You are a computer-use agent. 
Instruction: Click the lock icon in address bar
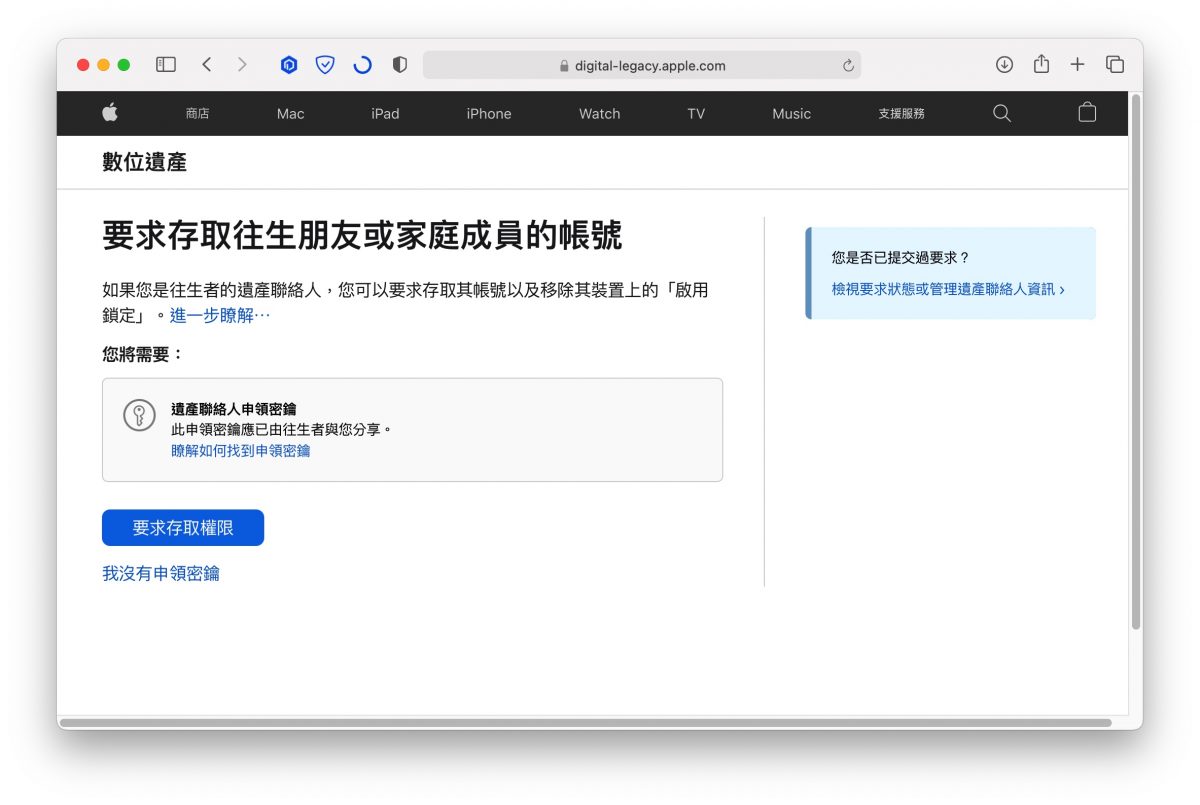[565, 66]
